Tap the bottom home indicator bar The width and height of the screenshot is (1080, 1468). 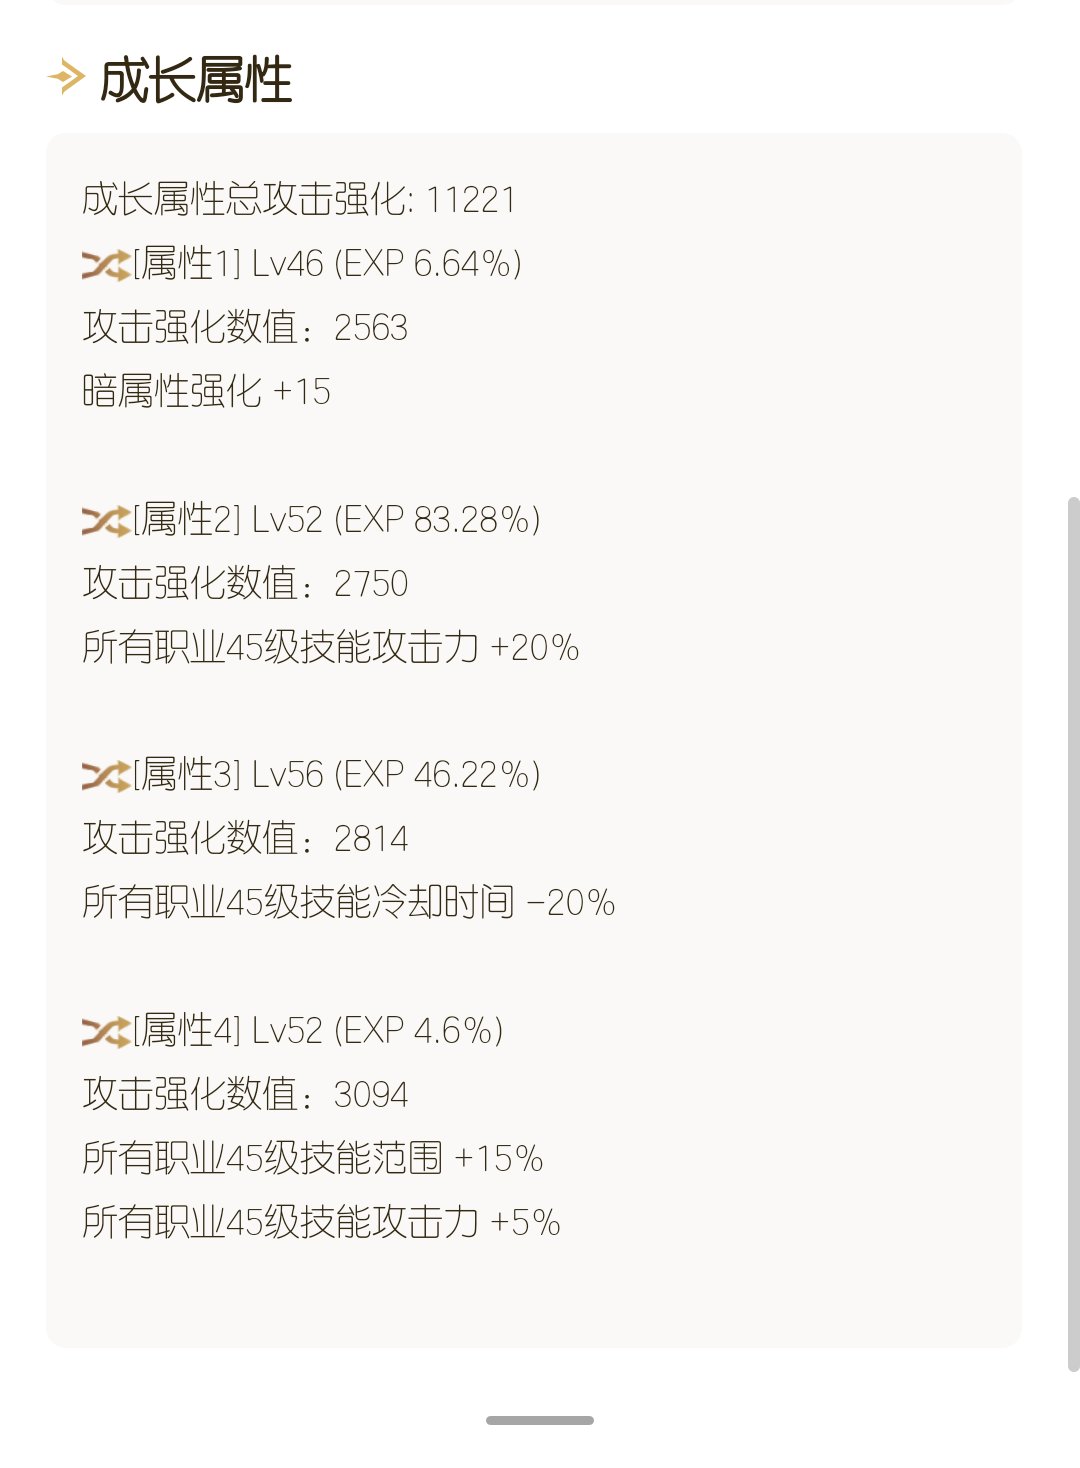coord(540,1420)
